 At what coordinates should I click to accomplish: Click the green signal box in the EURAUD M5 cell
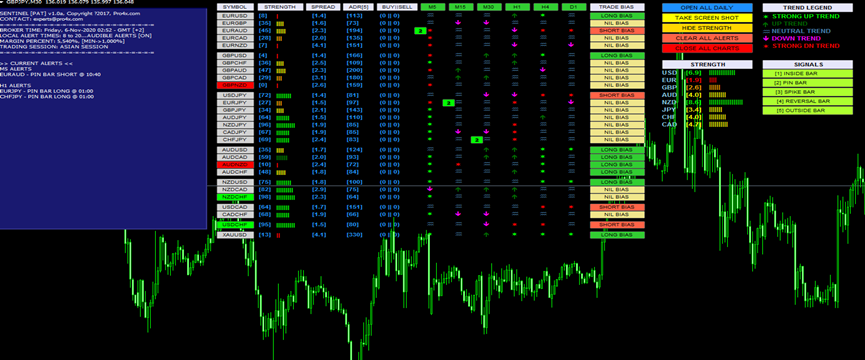click(x=420, y=31)
